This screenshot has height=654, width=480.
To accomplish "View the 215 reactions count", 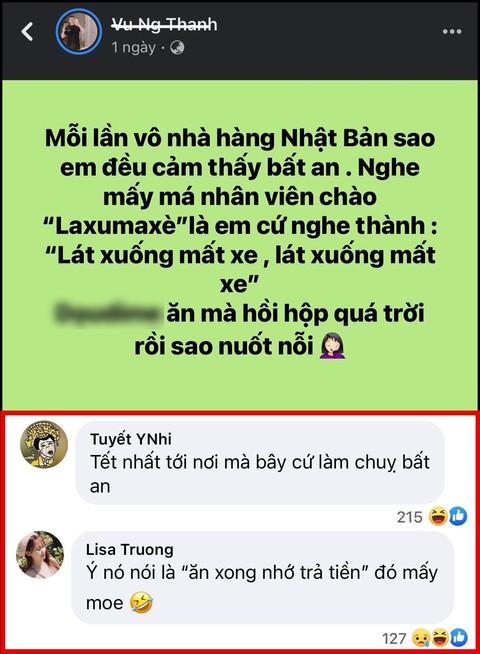I will pos(409,517).
